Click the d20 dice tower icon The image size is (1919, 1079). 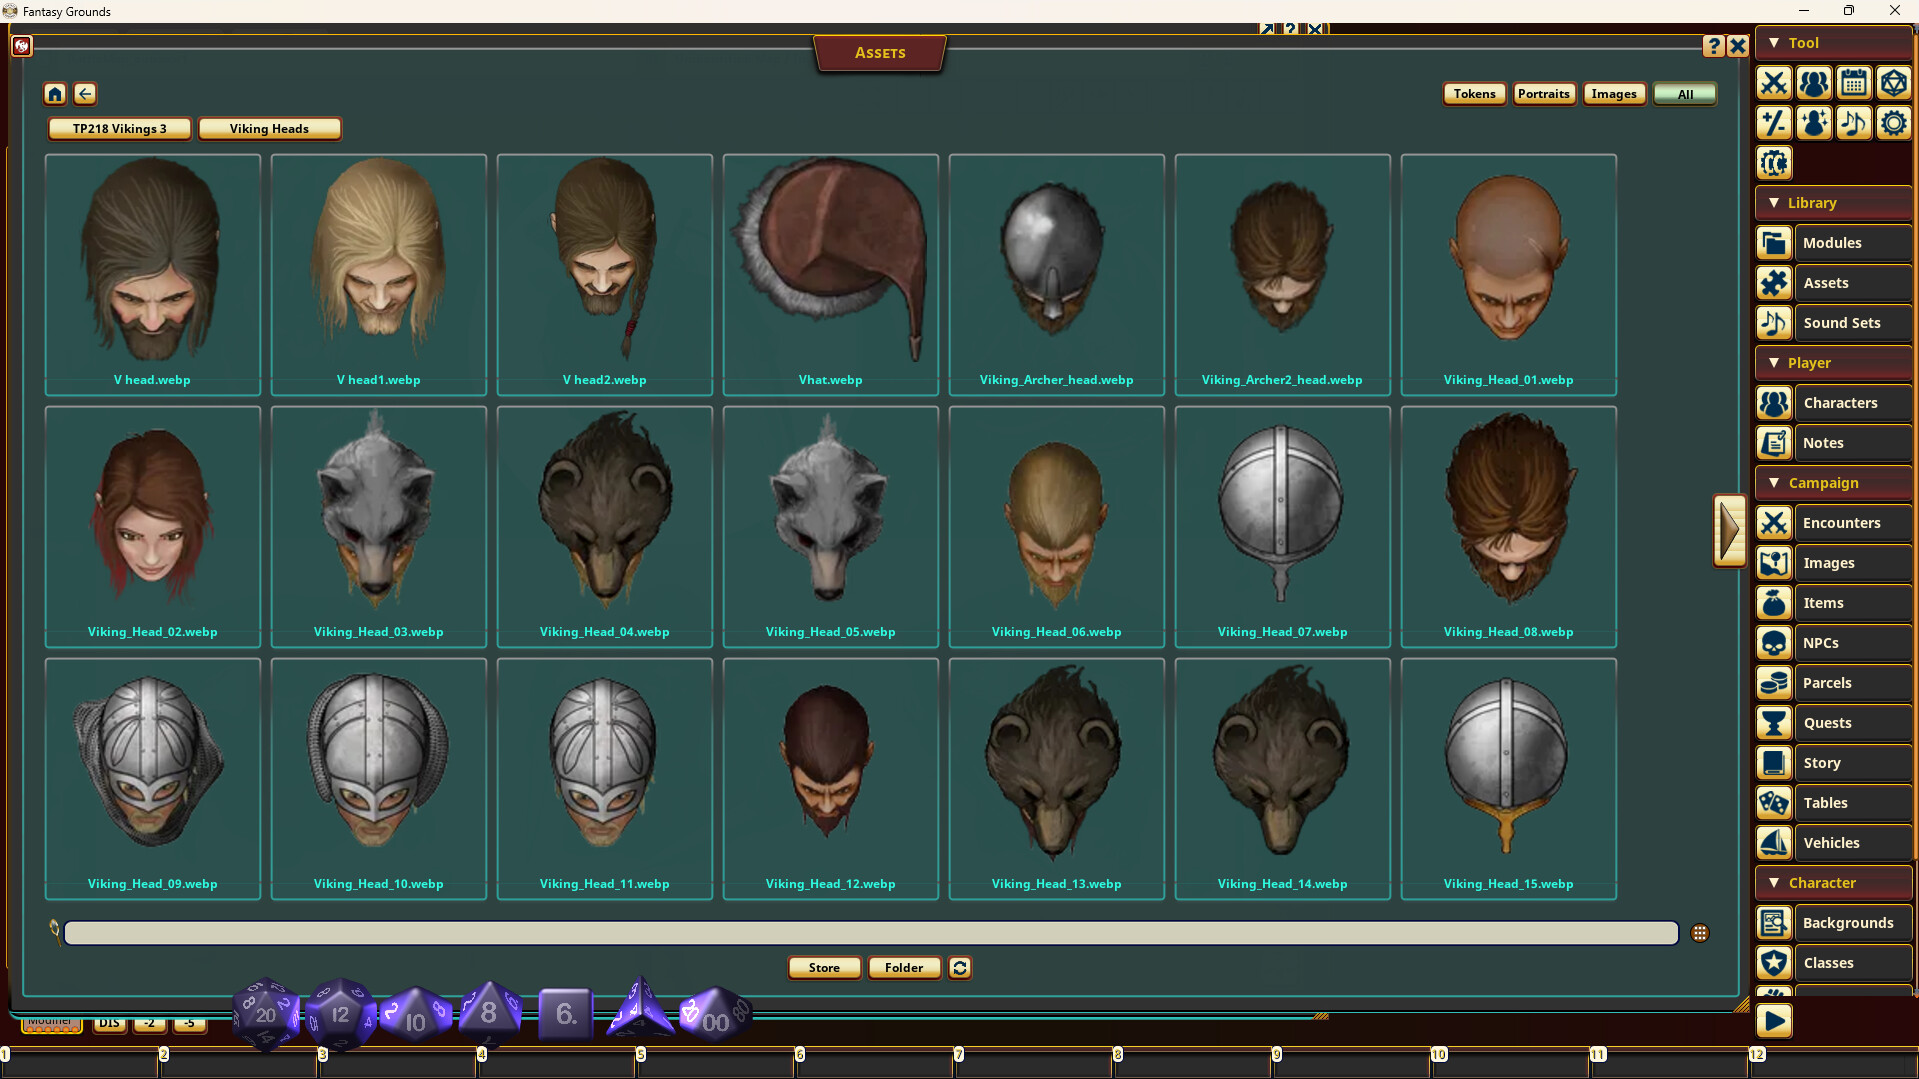pyautogui.click(x=1893, y=83)
